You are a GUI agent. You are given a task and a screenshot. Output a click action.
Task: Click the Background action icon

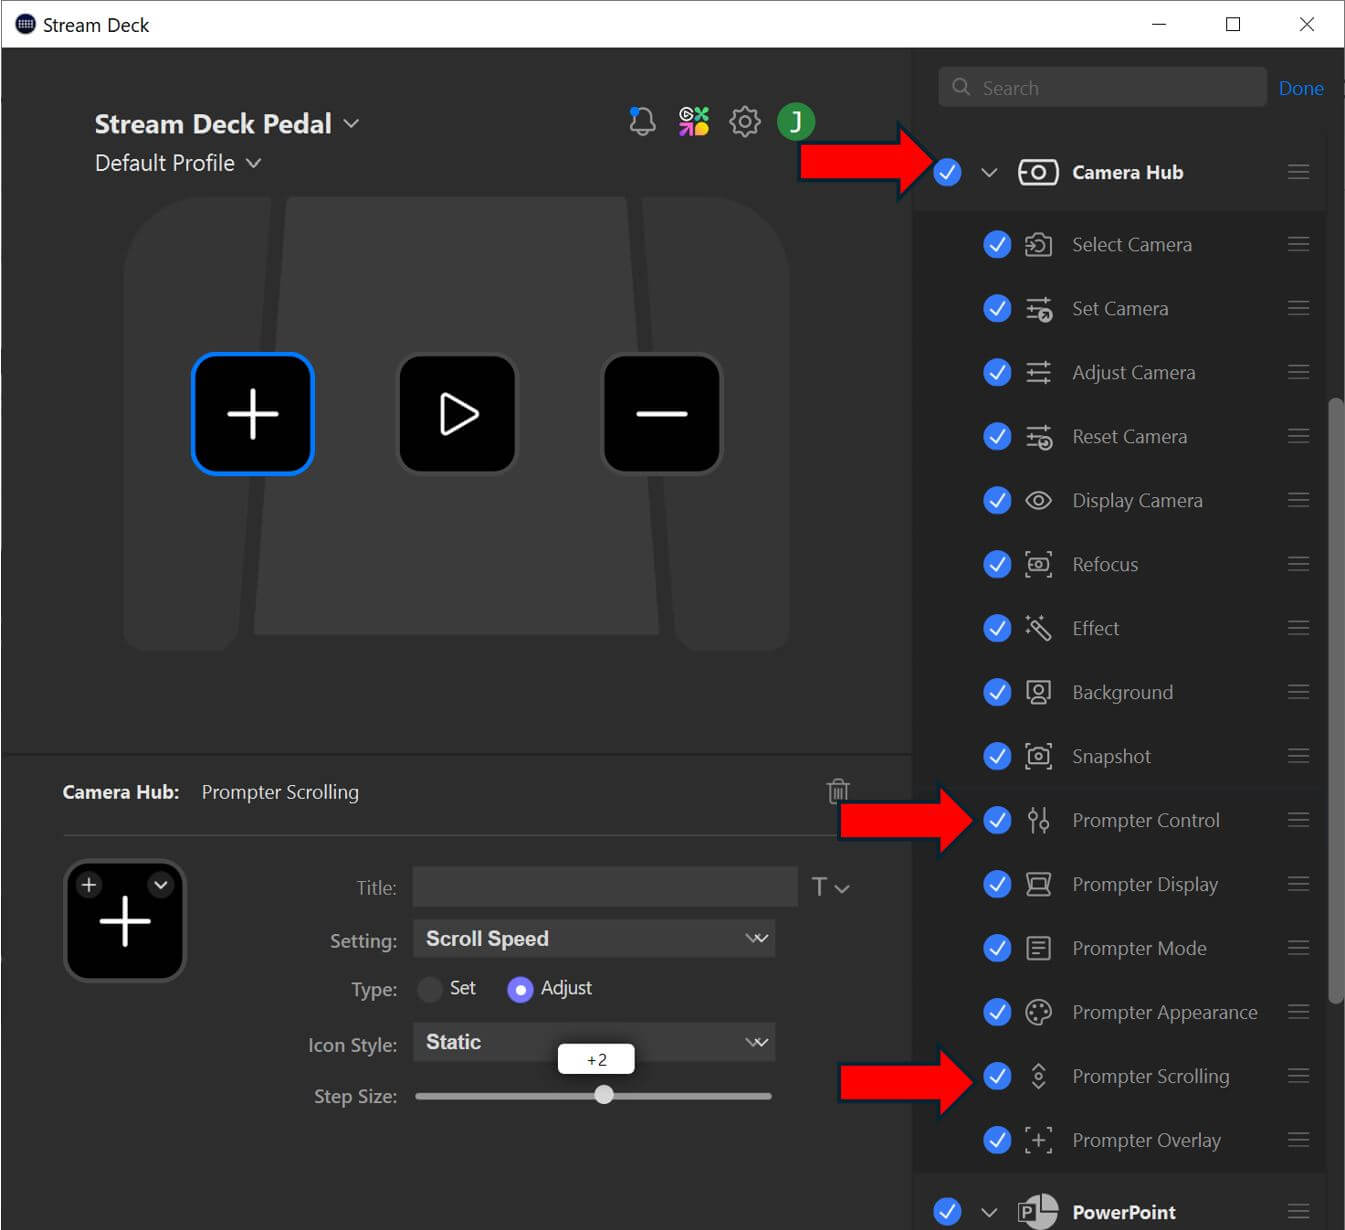pyautogui.click(x=1039, y=692)
